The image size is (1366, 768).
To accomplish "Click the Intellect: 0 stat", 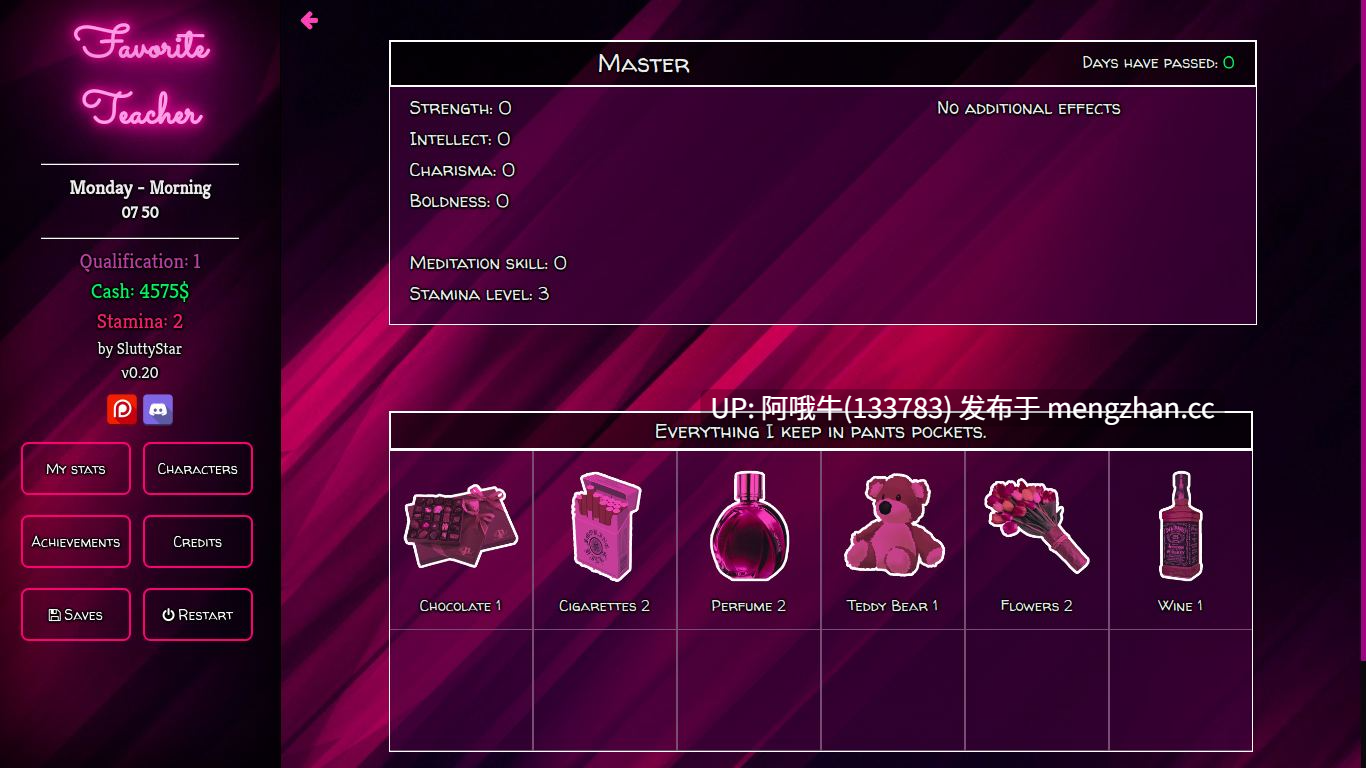I will [460, 139].
